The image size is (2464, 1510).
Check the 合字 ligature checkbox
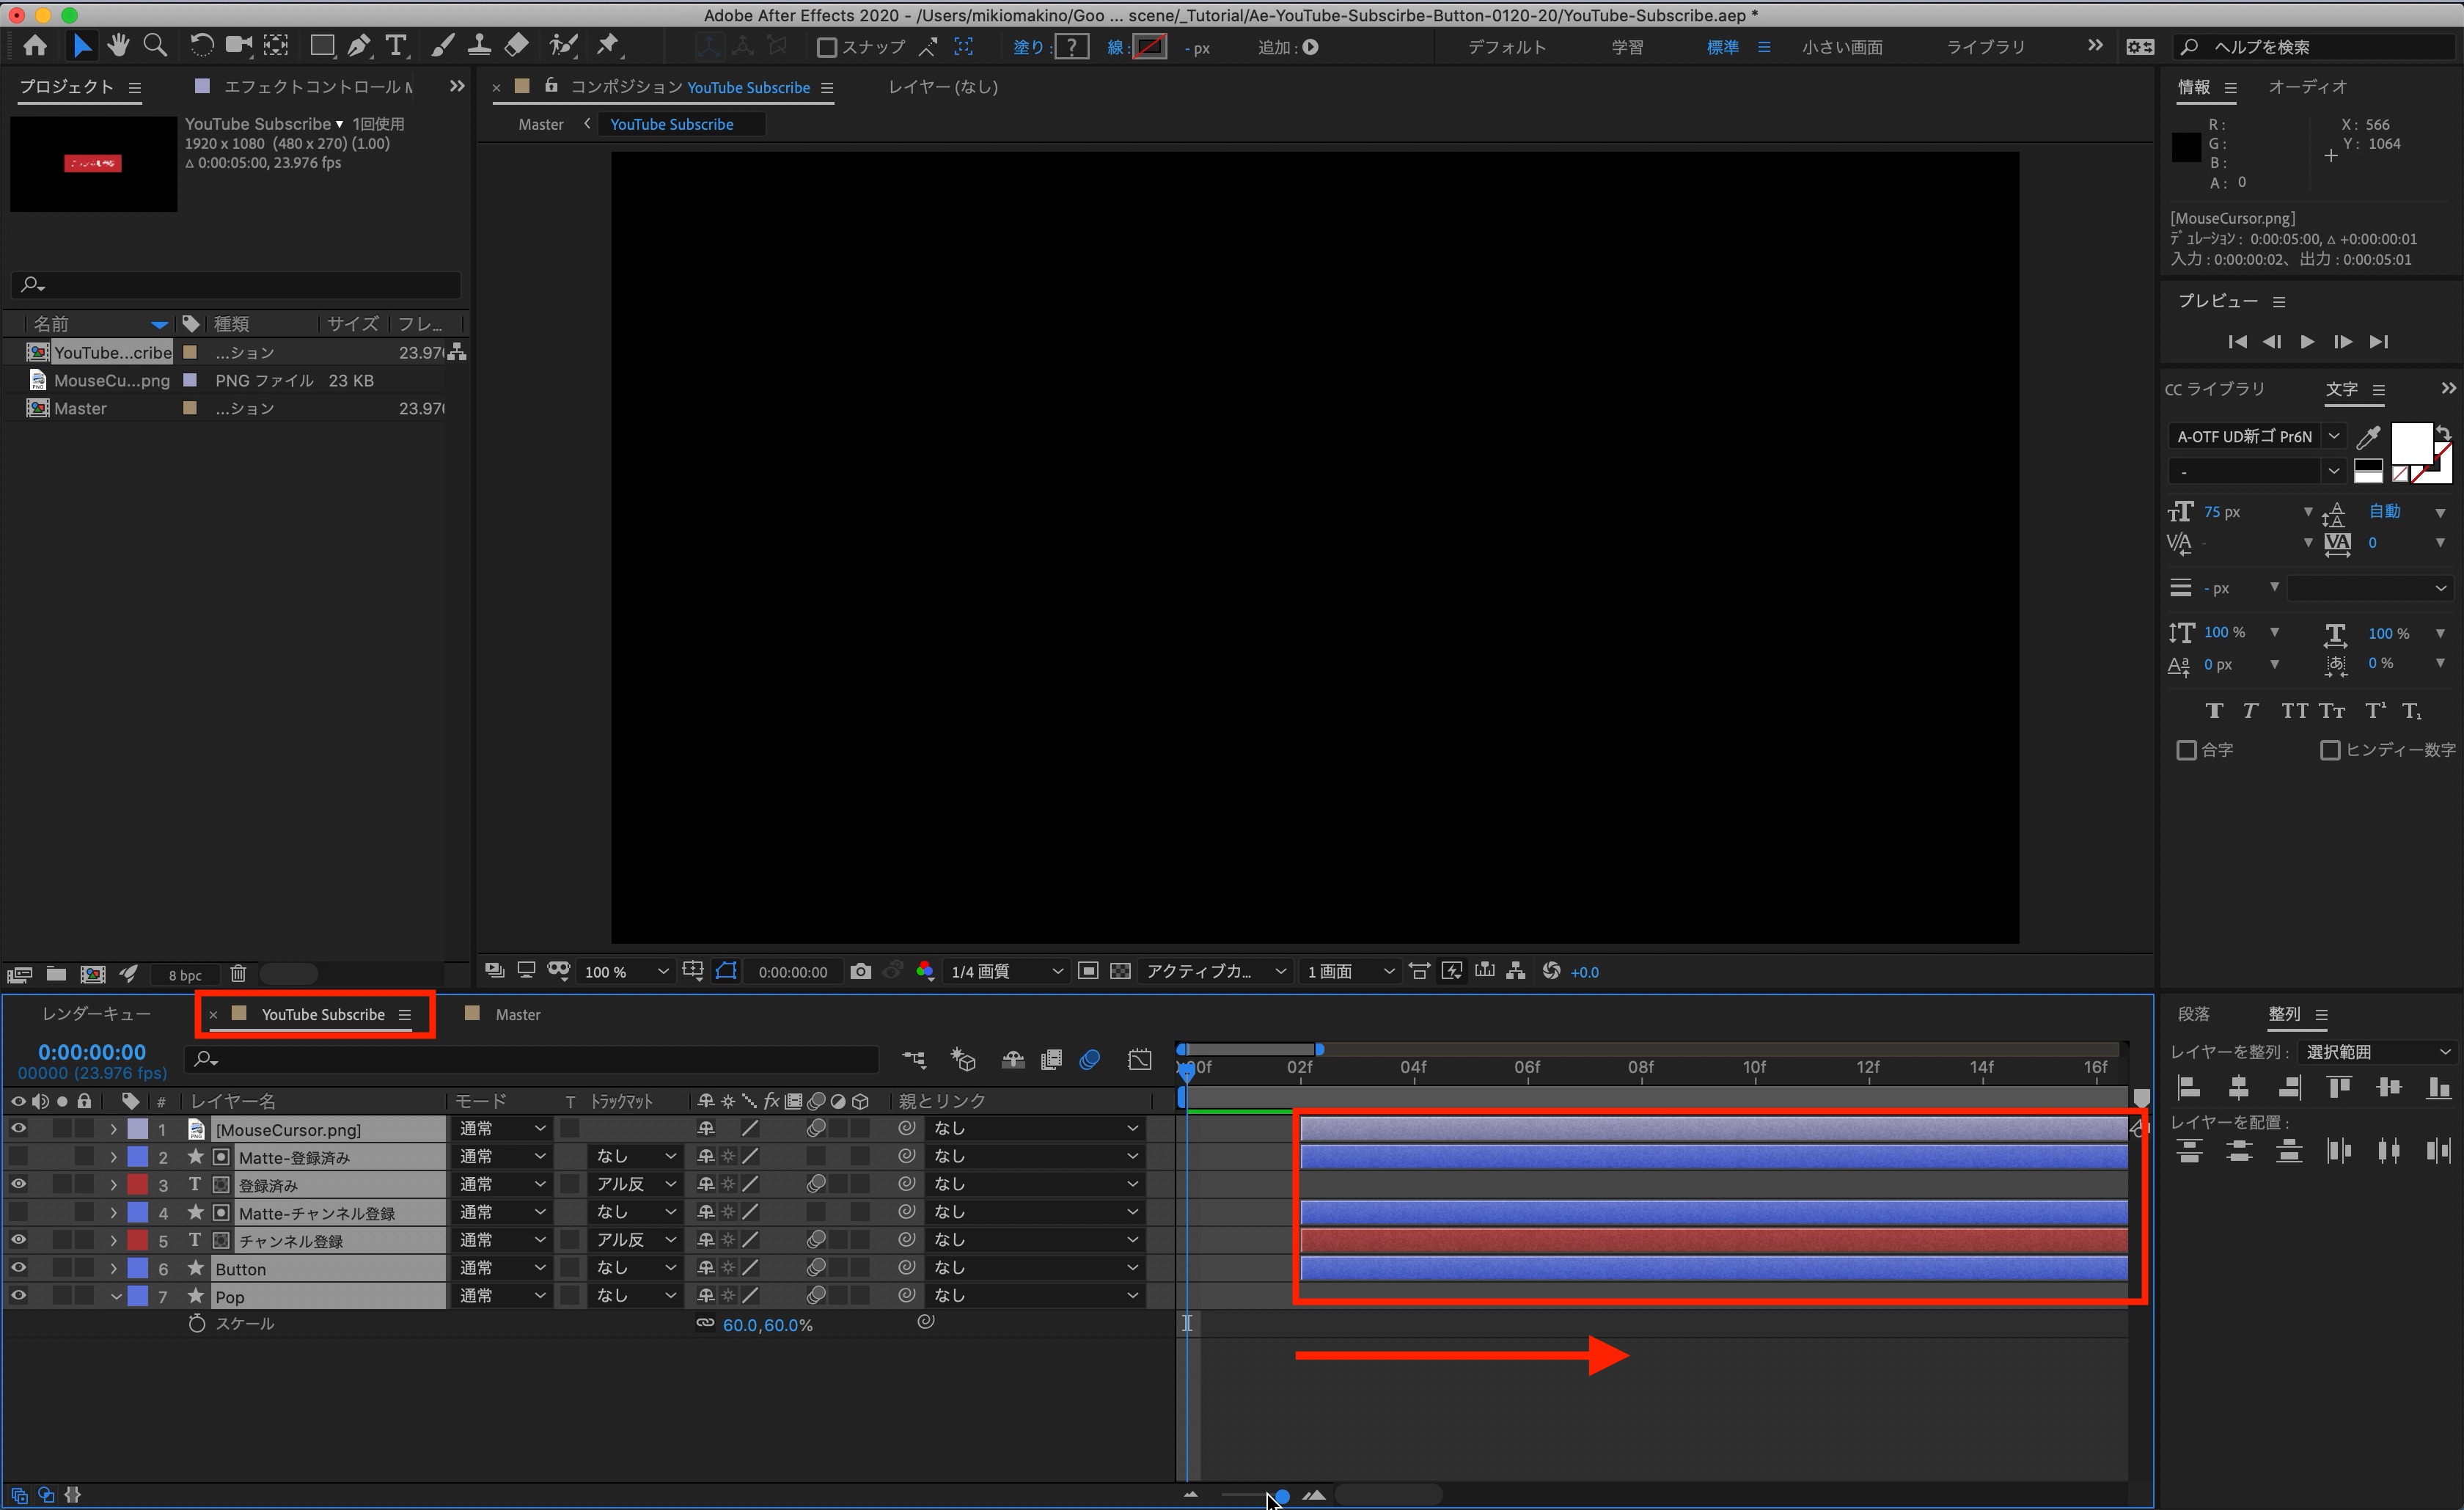point(2186,750)
